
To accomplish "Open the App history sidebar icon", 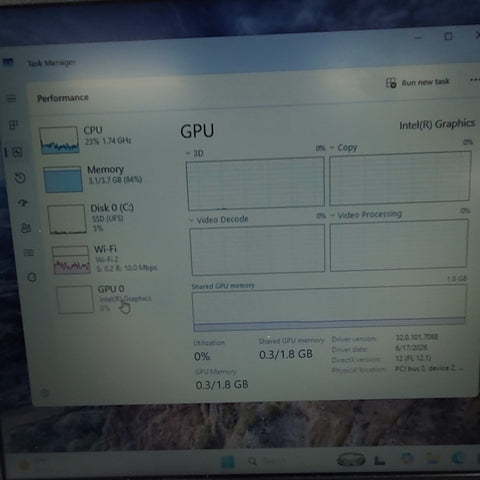I will coord(20,177).
